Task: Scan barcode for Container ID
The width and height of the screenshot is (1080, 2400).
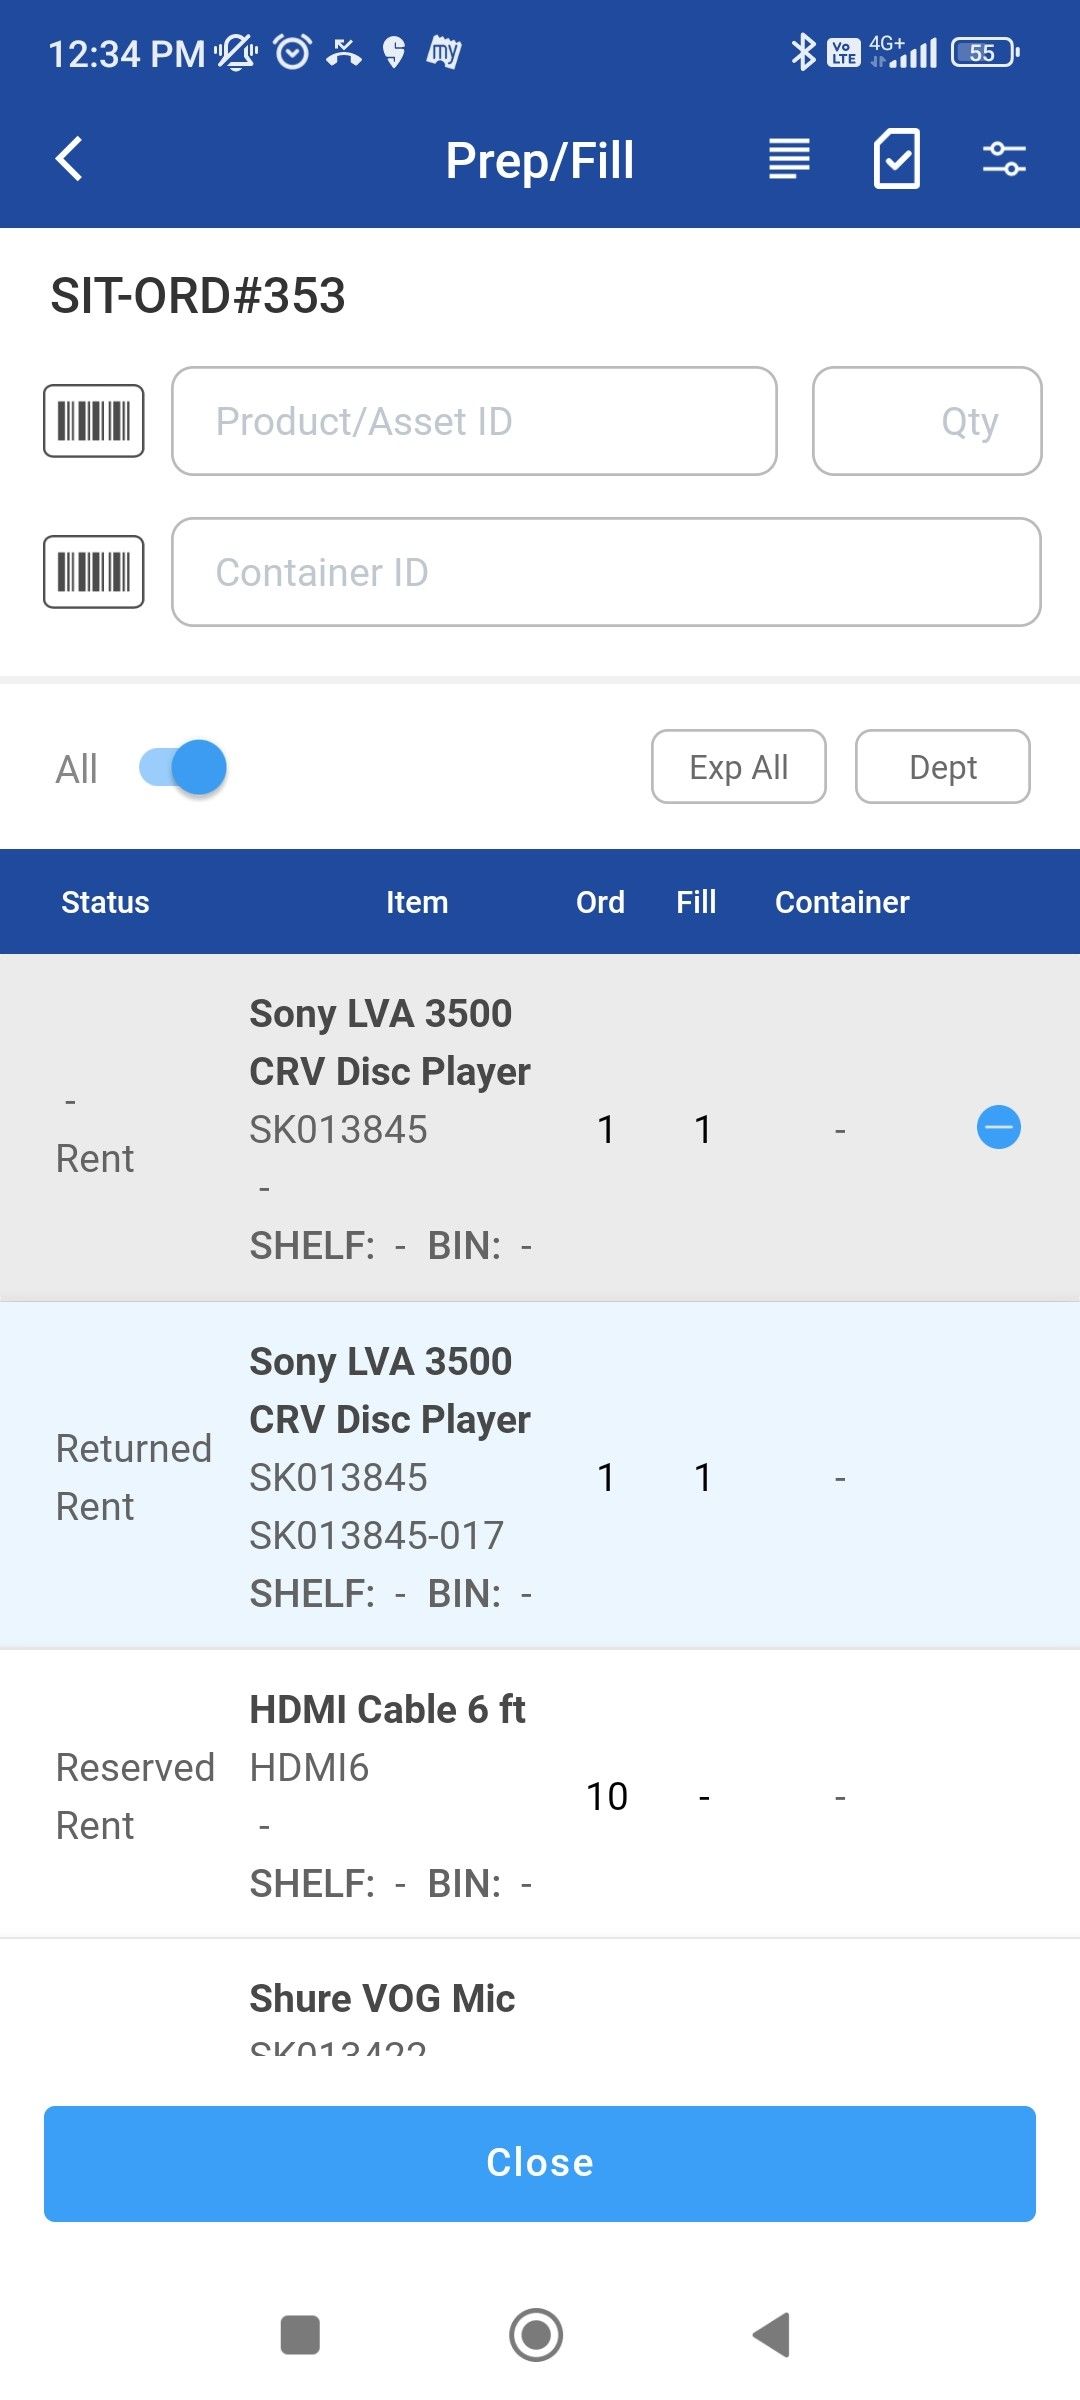Action: click(x=94, y=572)
